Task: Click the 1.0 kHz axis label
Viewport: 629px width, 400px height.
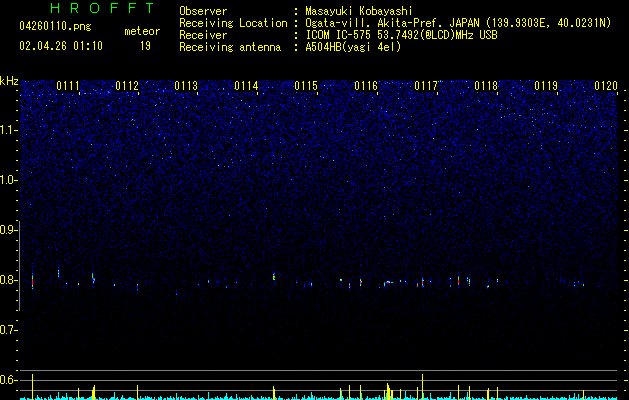Action: (x=9, y=180)
